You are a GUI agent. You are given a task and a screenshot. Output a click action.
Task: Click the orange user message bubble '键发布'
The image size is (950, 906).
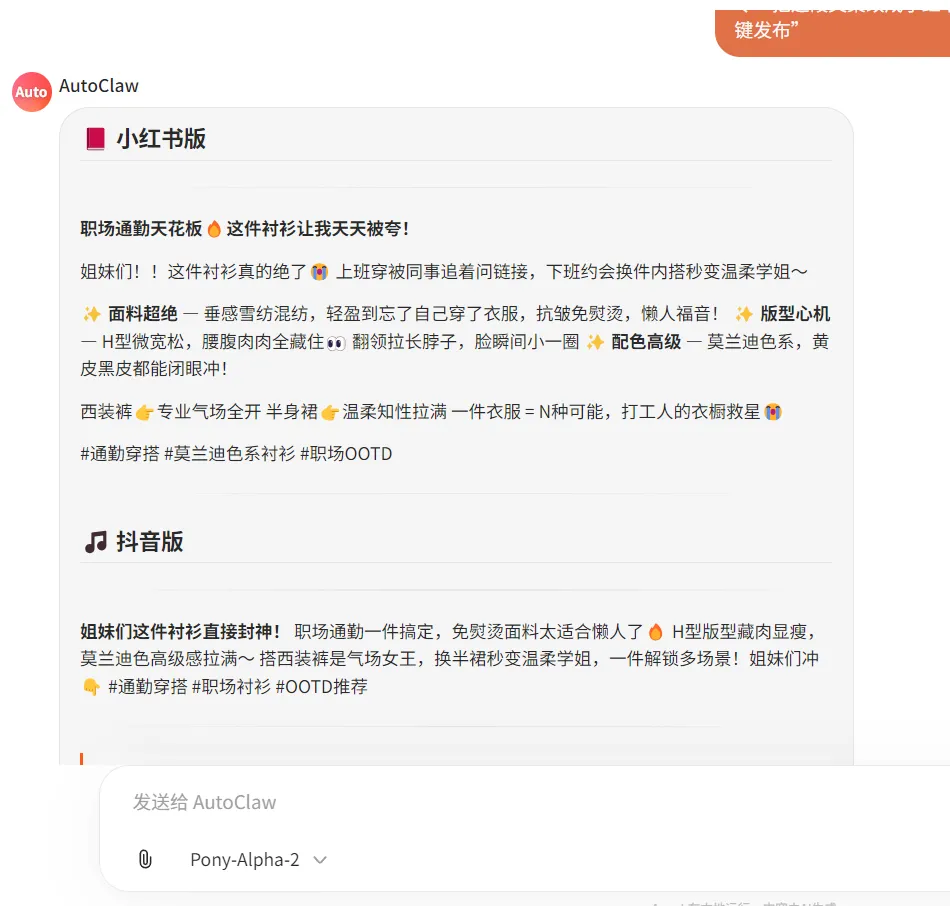[x=832, y=33]
